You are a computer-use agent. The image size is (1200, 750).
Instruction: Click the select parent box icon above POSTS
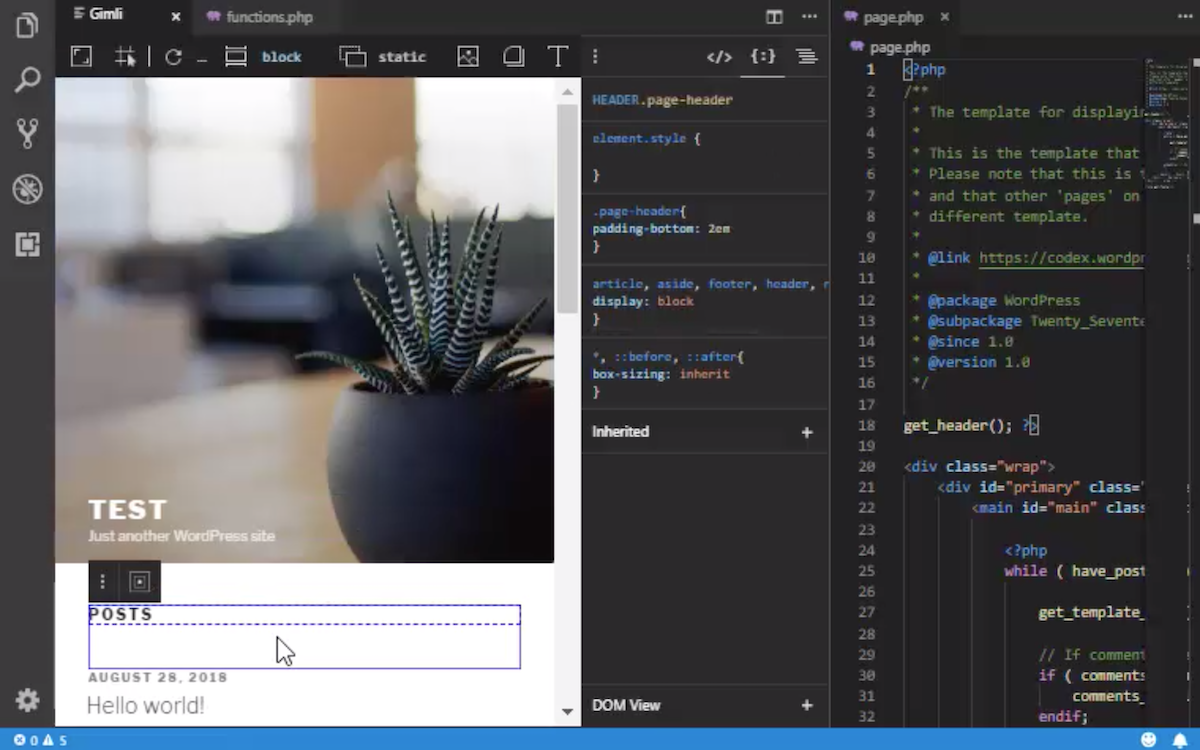point(140,582)
